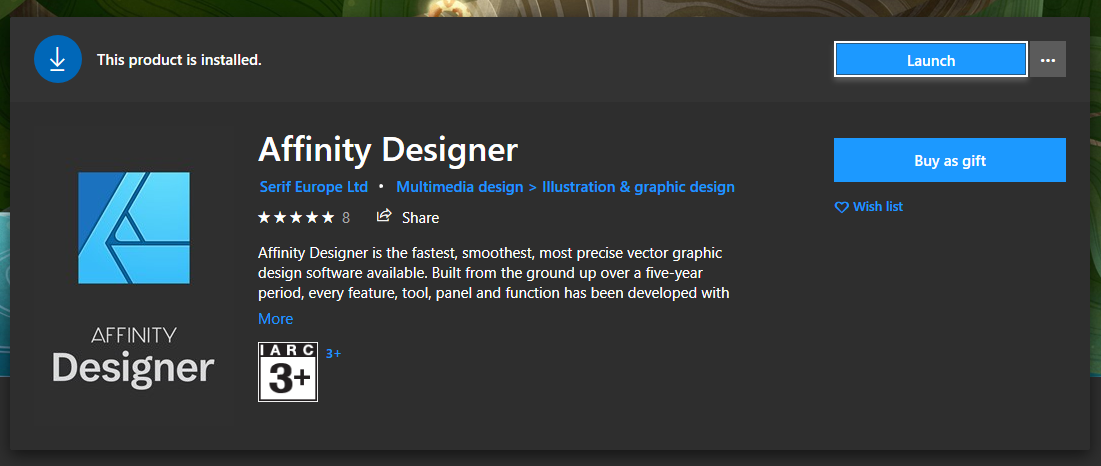Expand description with More link
Screen dimensions: 1101x466
(275, 319)
